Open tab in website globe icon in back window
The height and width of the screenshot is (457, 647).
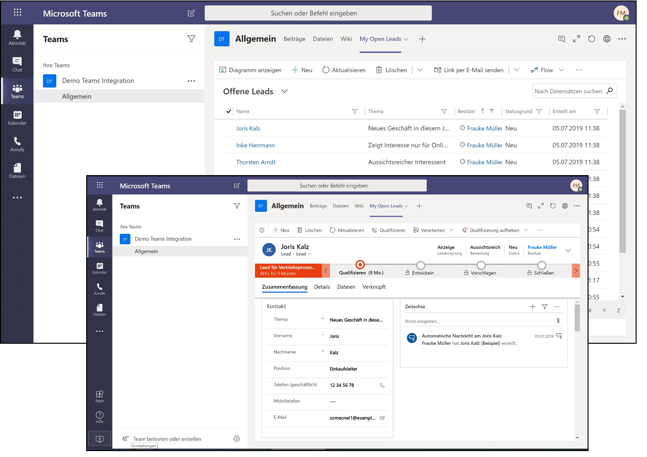click(607, 39)
